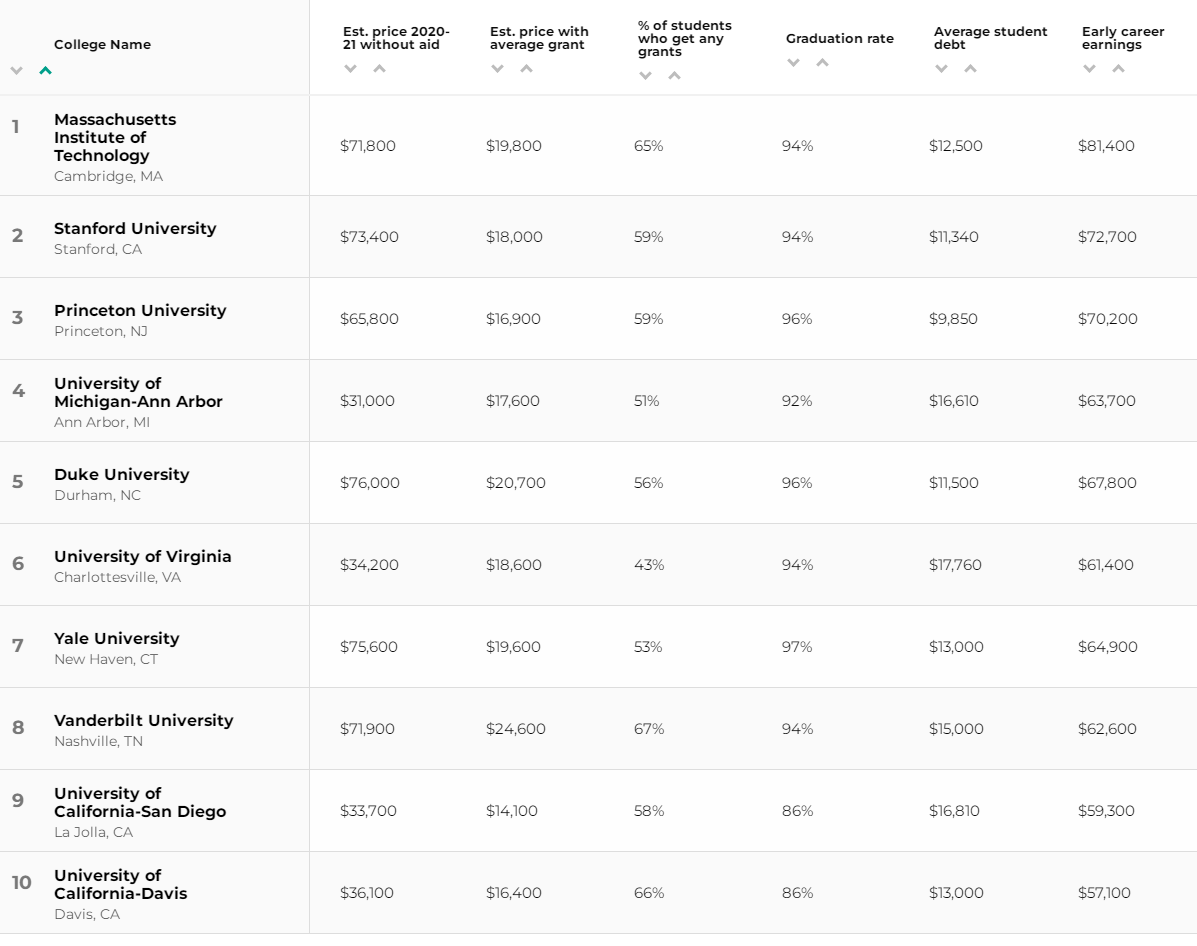Sort percent of students with grants descending

pos(645,75)
